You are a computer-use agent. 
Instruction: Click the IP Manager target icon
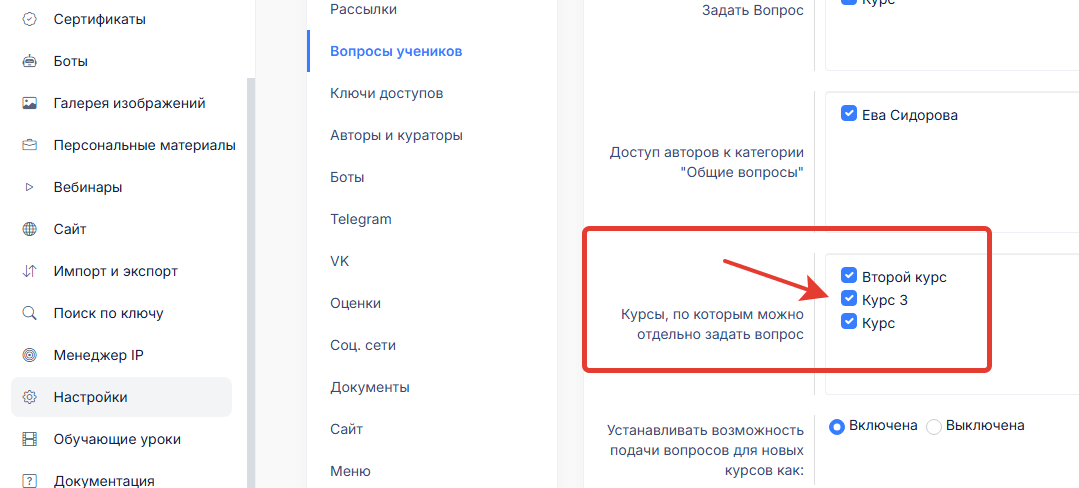click(30, 355)
